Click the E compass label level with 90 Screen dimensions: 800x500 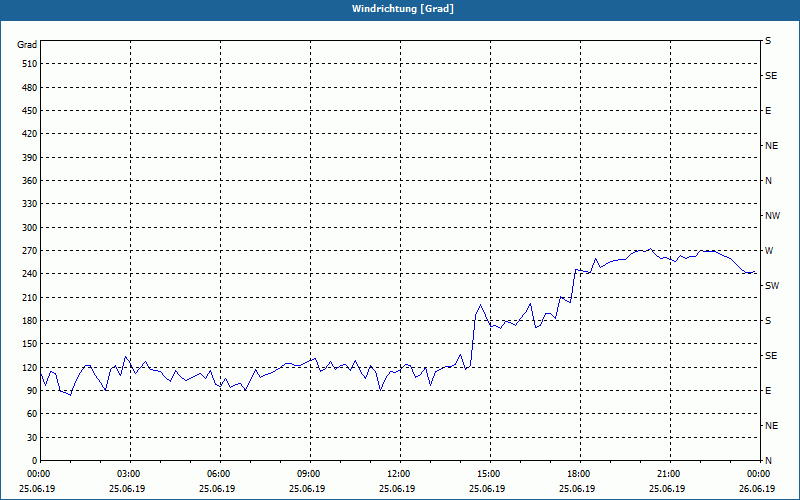(x=768, y=391)
